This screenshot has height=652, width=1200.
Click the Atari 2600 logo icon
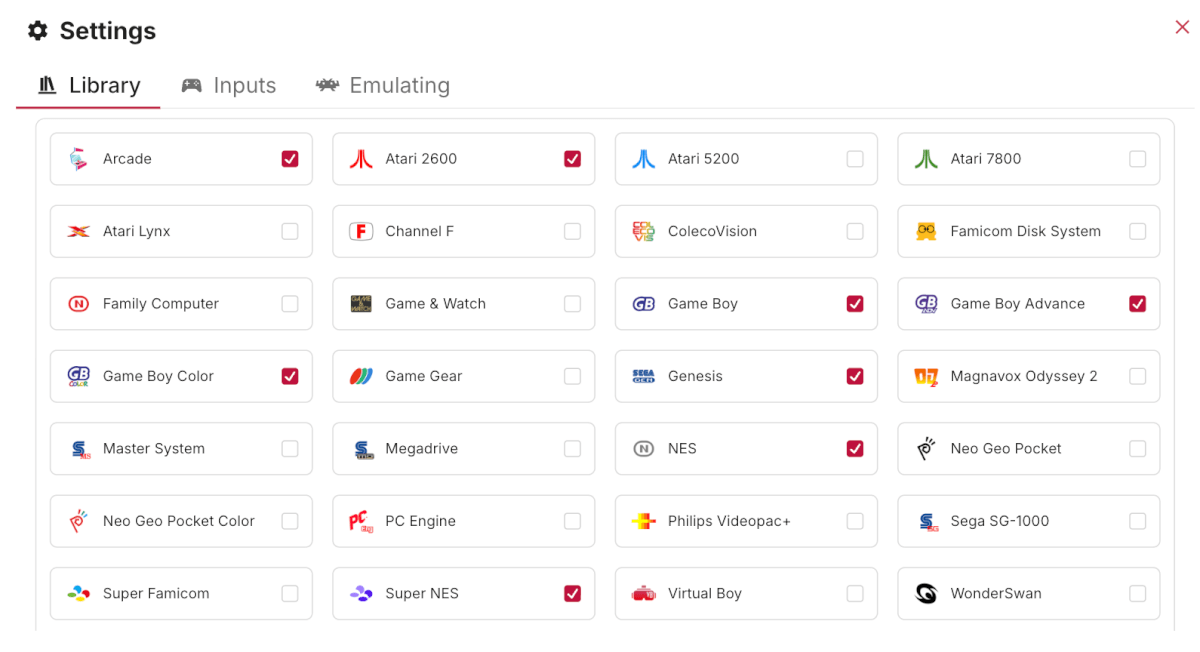coord(361,159)
